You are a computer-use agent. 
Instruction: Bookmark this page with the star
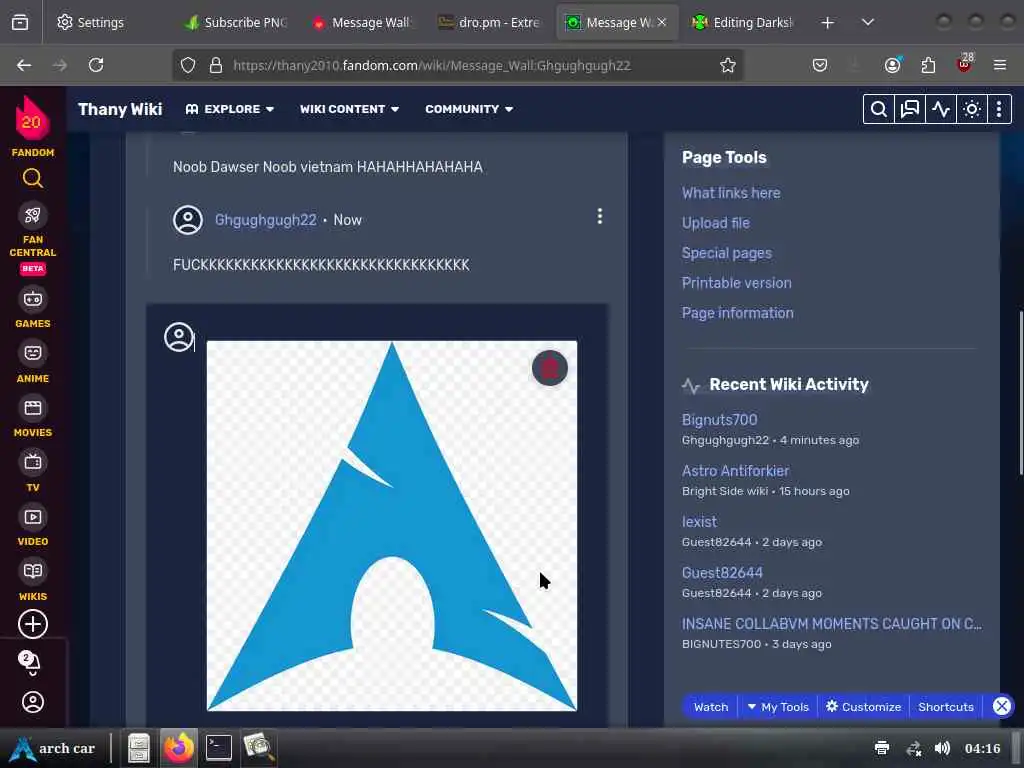(x=728, y=65)
